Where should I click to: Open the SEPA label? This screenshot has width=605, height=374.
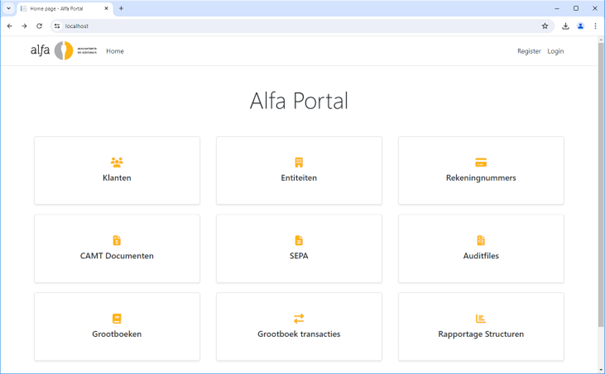click(x=299, y=256)
